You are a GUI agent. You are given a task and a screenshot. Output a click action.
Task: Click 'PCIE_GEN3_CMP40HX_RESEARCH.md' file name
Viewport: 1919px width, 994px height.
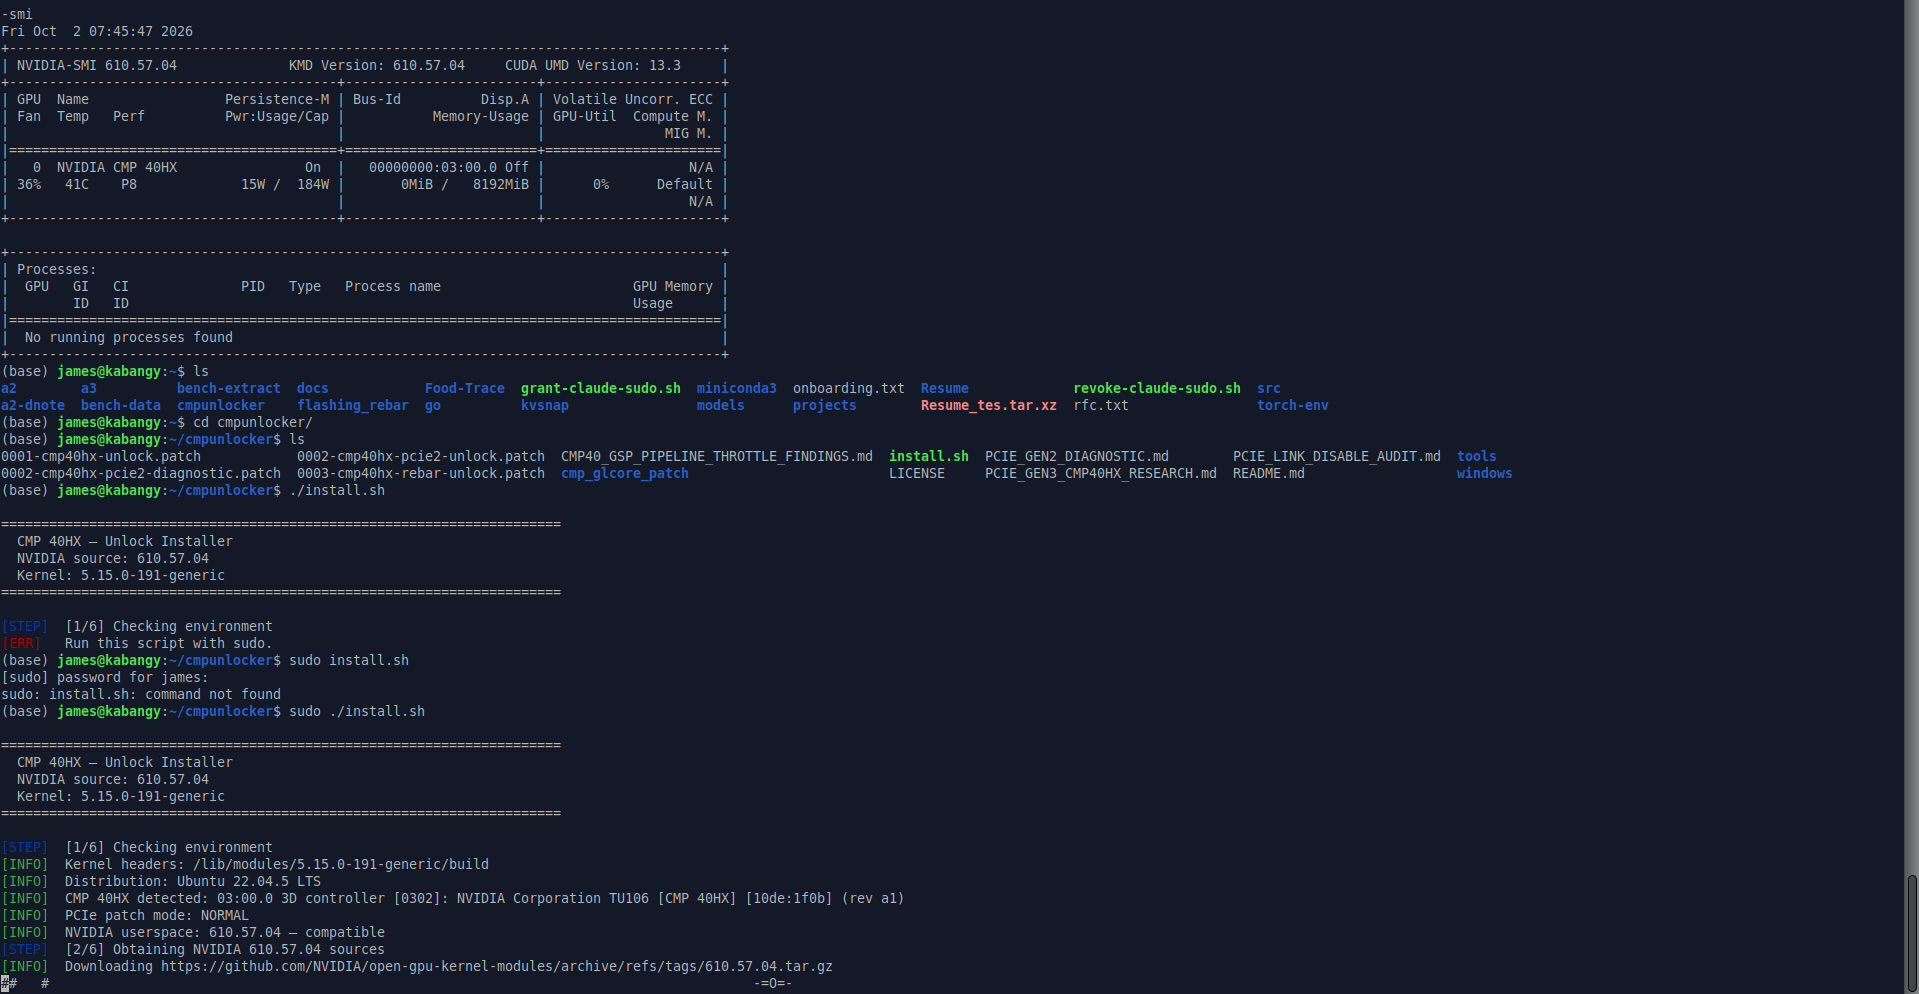tap(1101, 473)
